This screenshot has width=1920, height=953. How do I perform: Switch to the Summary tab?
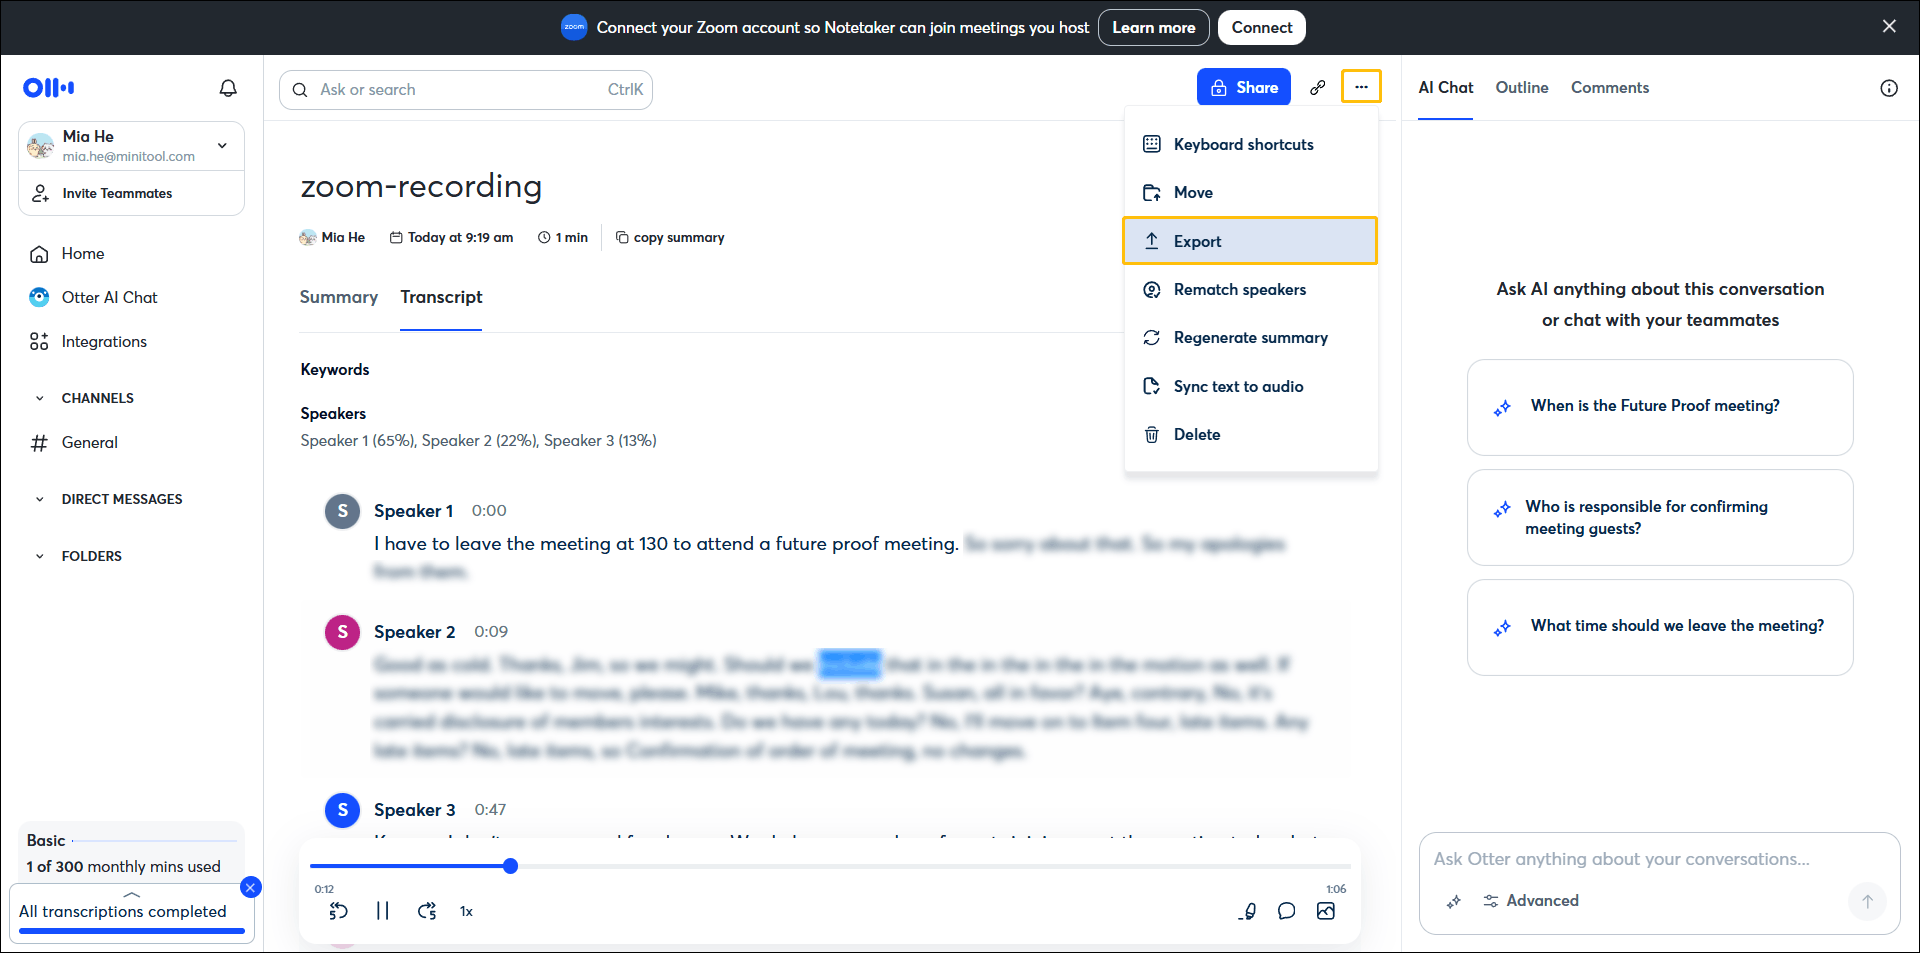338,297
